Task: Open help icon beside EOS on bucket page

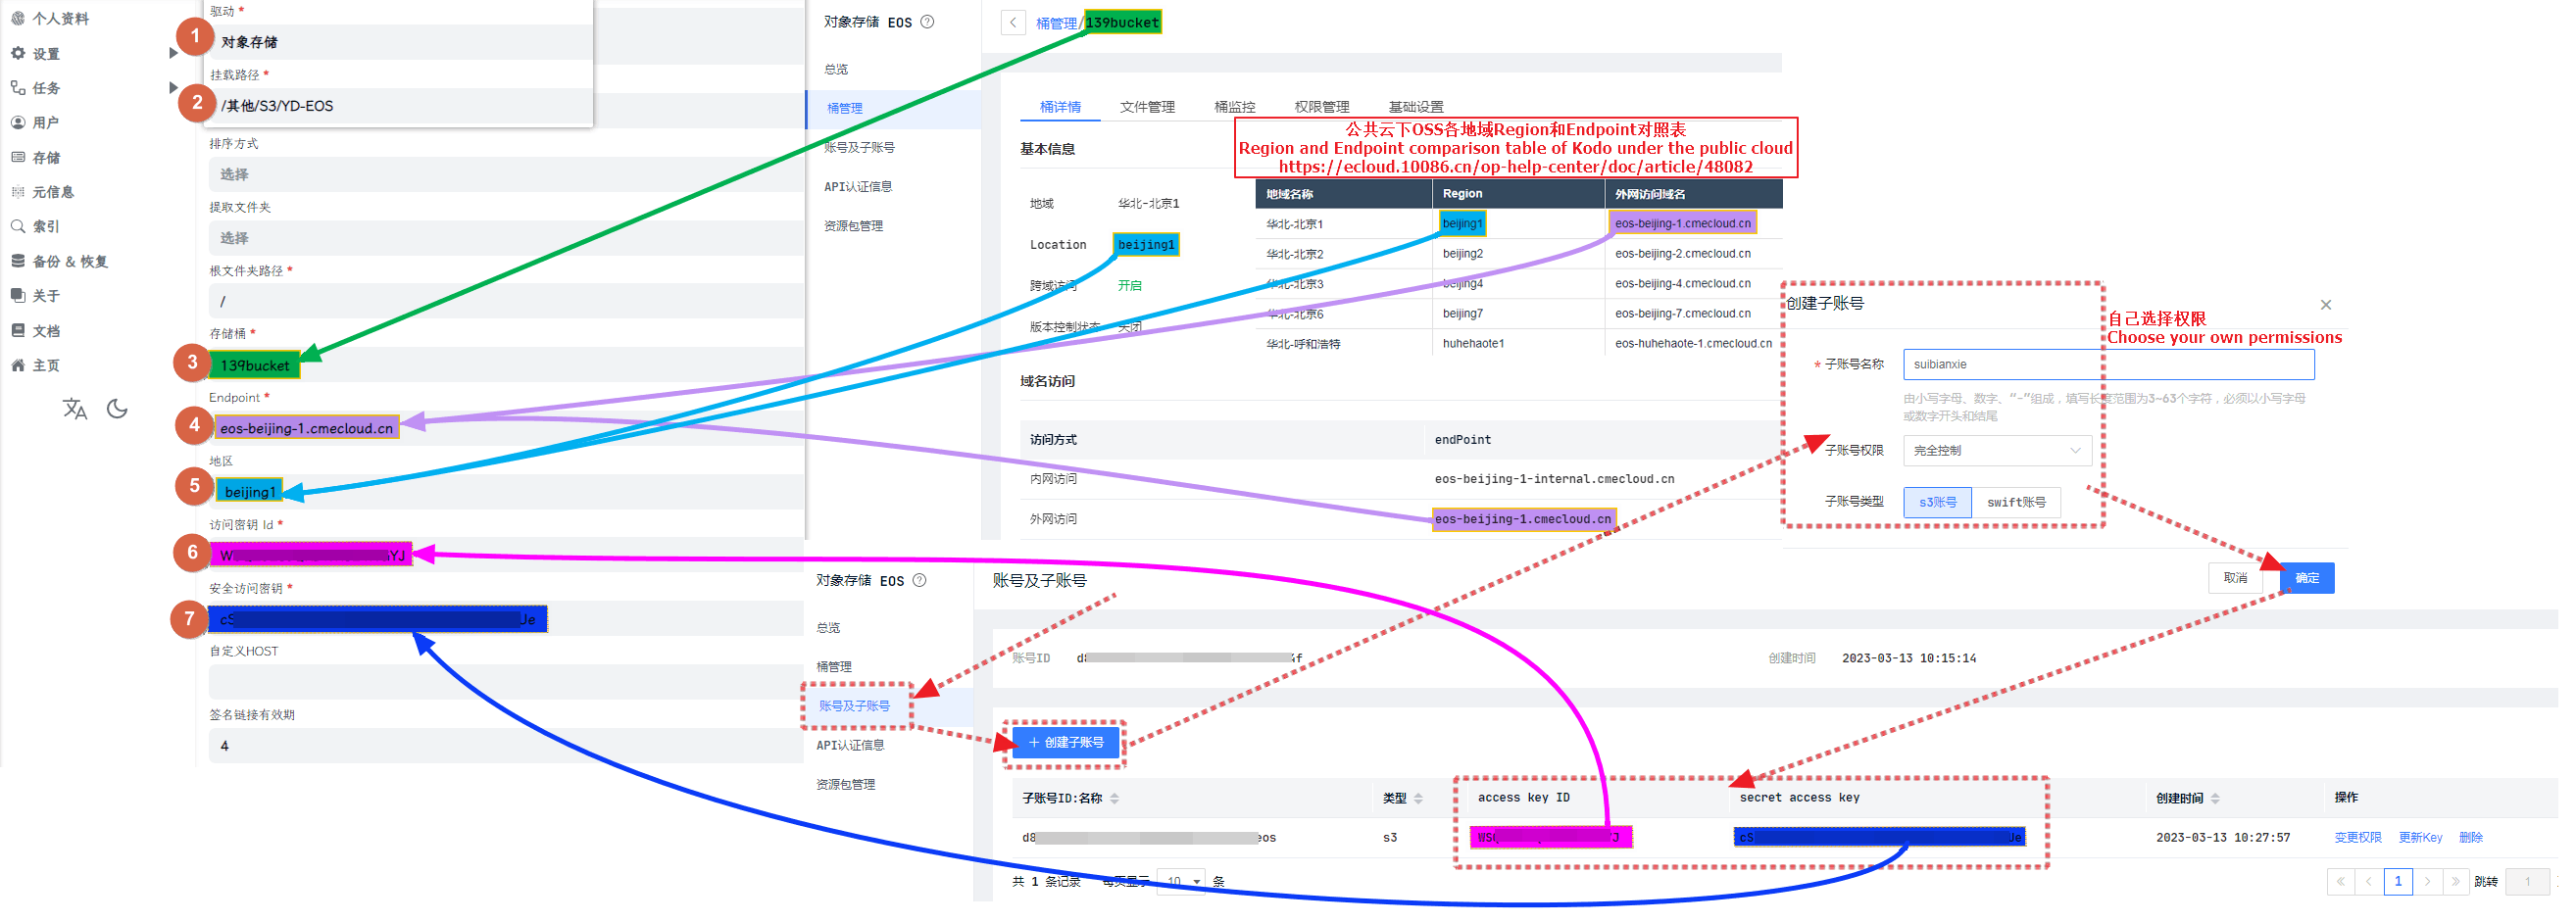Action: [927, 21]
